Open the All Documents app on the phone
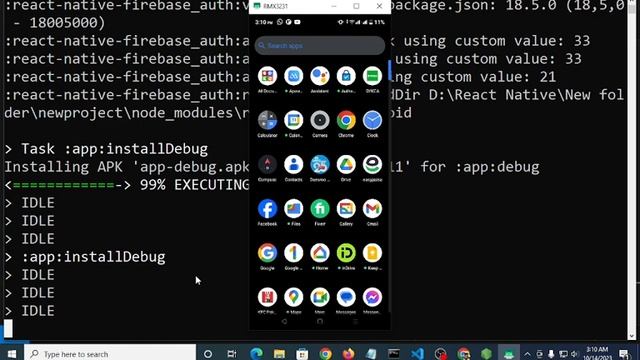Image resolution: width=640 pixels, height=360 pixels. (x=267, y=76)
